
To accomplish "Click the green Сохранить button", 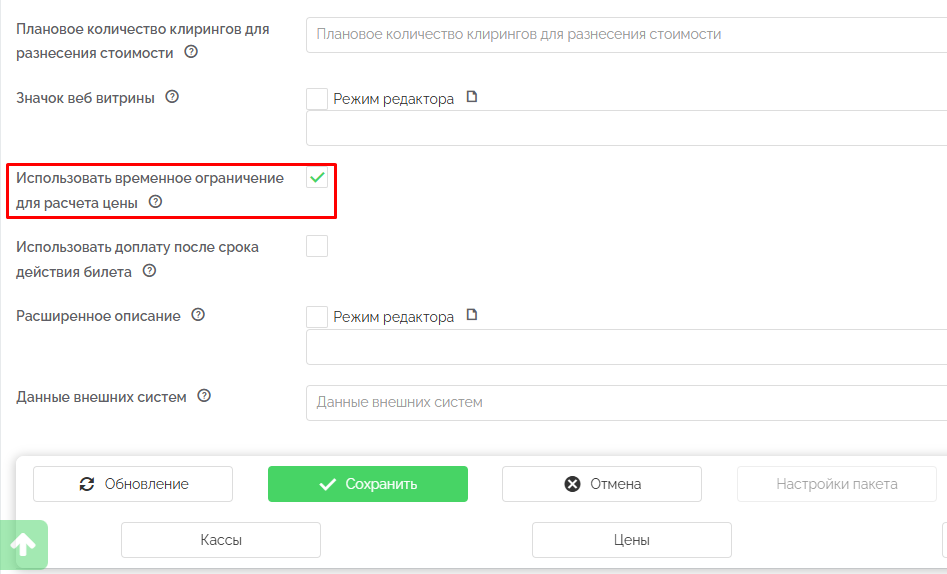I will coord(367,484).
